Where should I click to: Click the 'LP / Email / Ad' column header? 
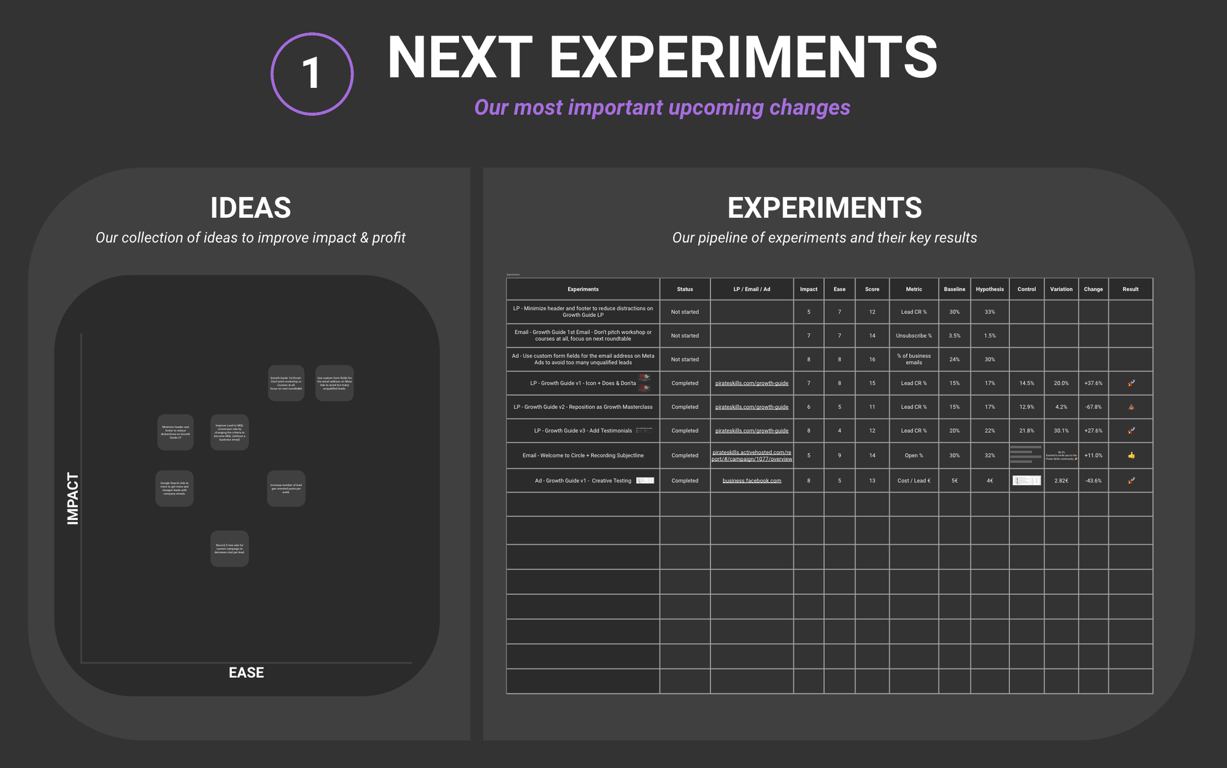coord(752,289)
